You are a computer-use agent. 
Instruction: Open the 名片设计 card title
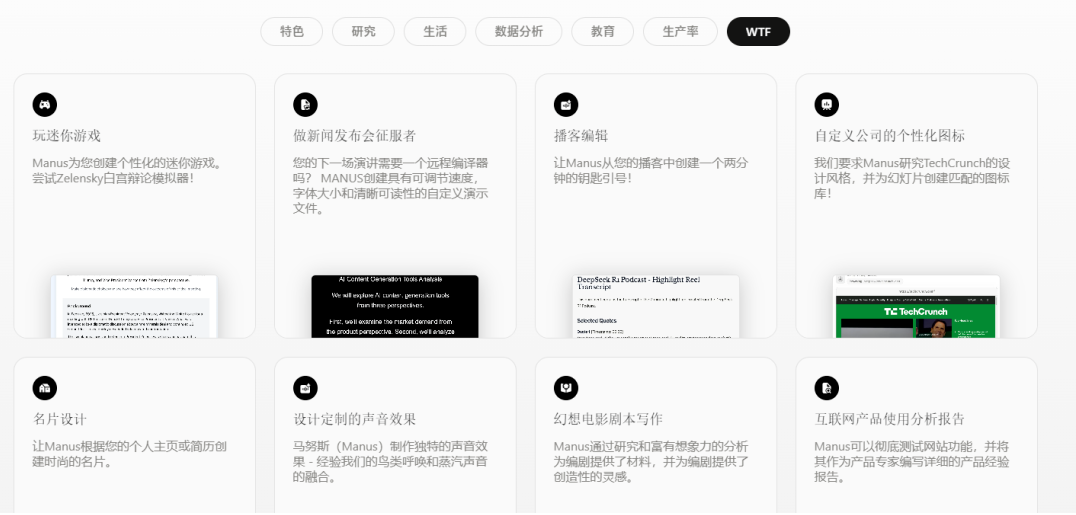pyautogui.click(x=60, y=420)
